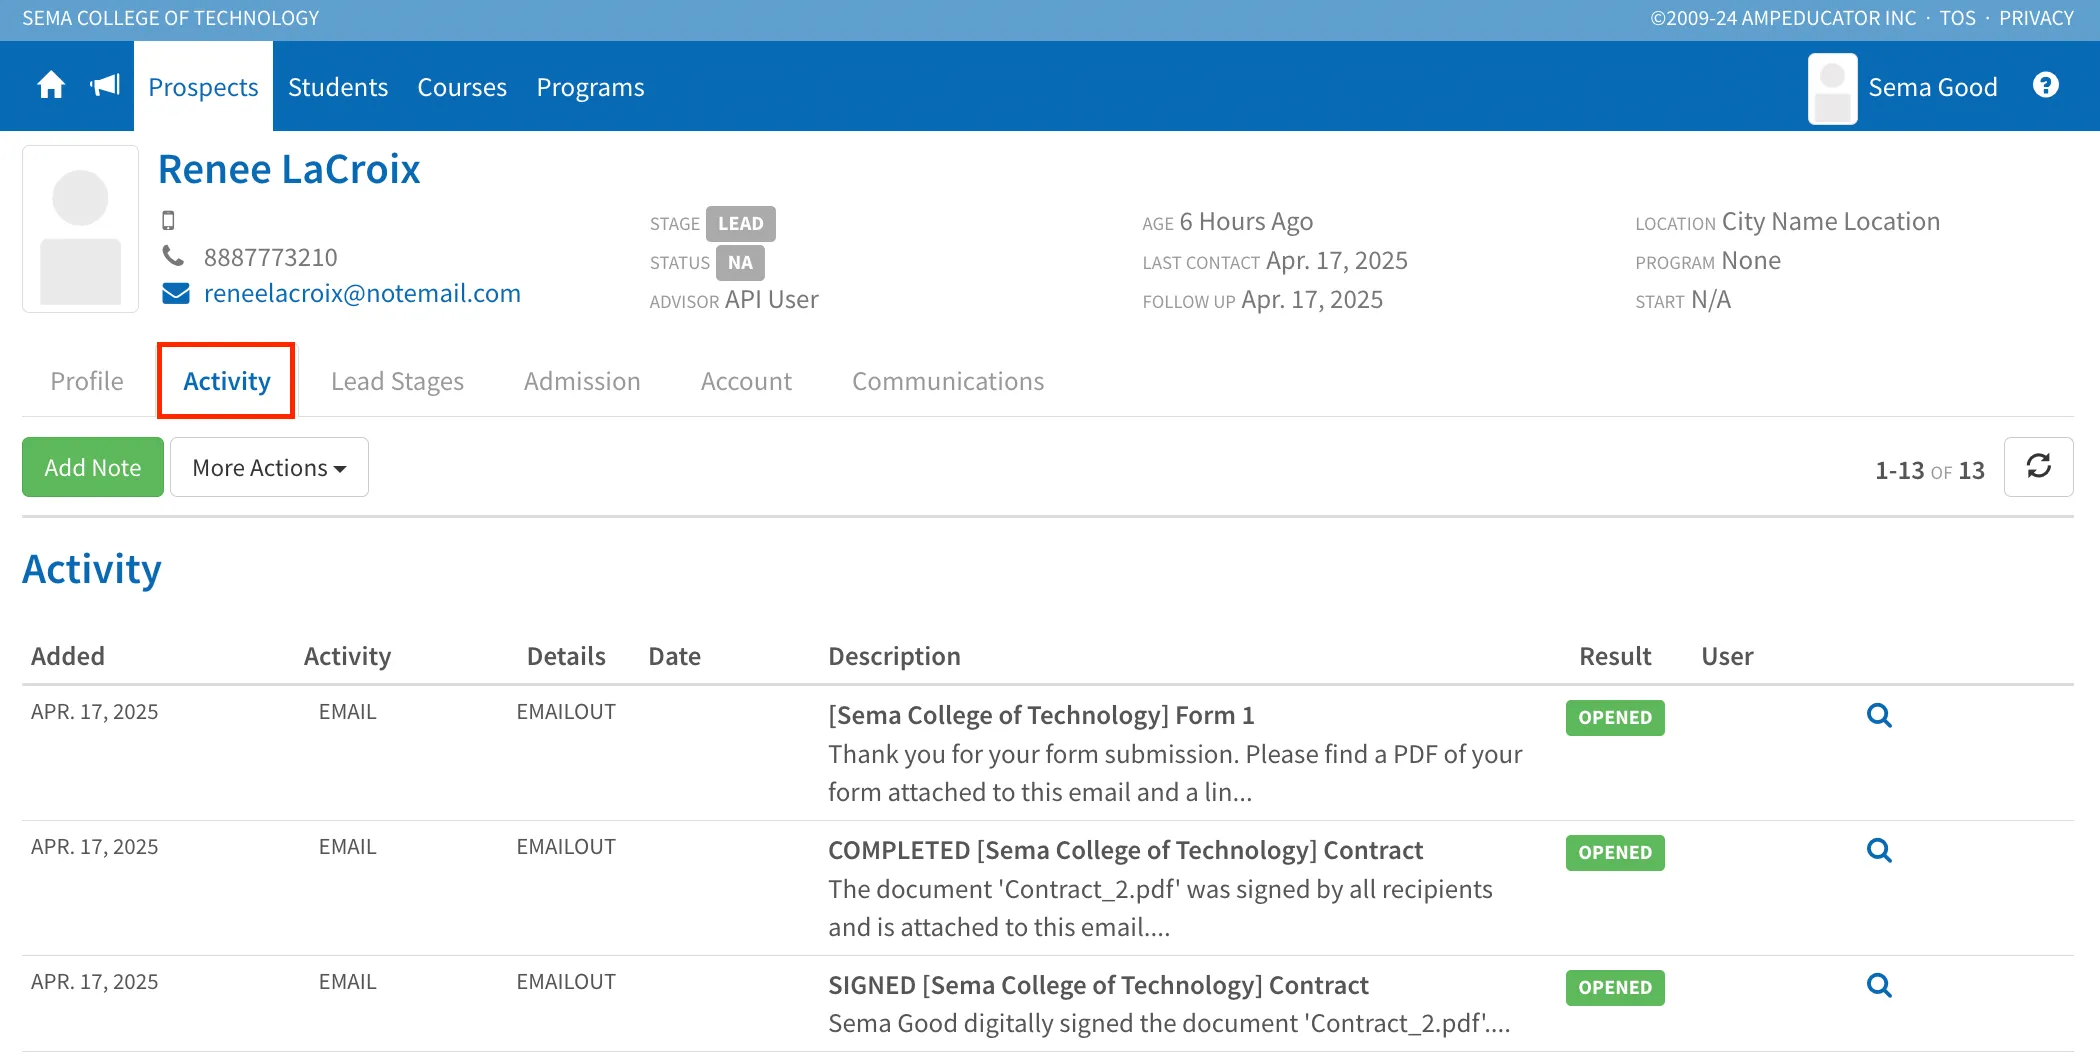Open the Courses menu

462,87
